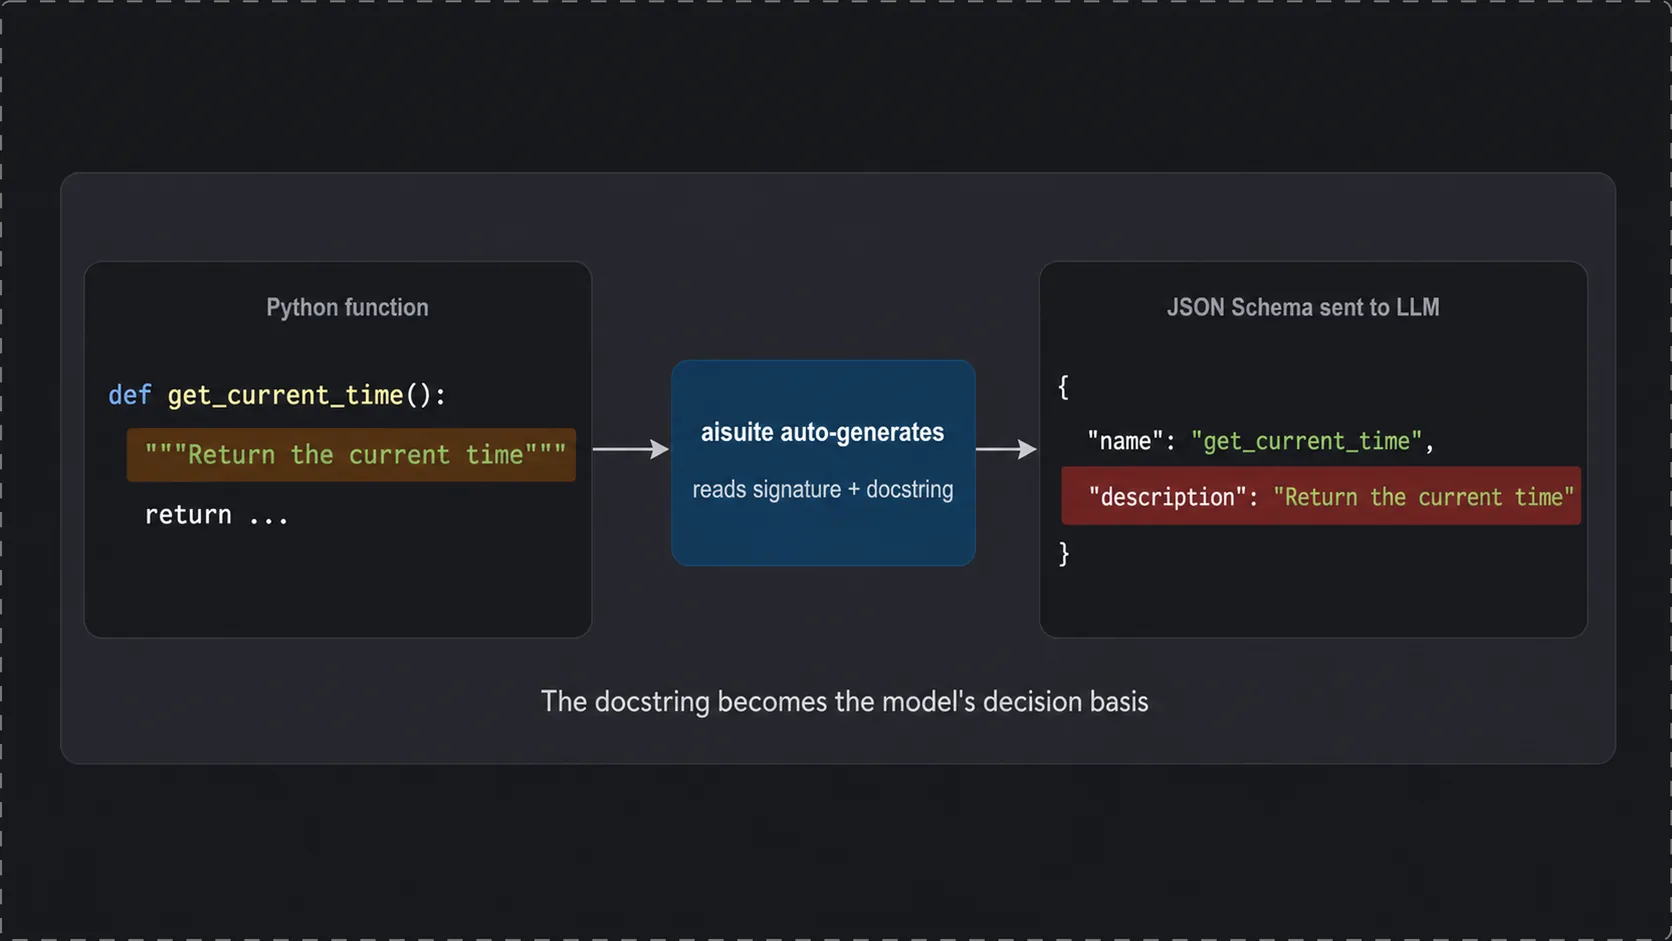The image size is (1672, 941).
Task: Click the 'Python function' heading
Action: [x=347, y=307]
